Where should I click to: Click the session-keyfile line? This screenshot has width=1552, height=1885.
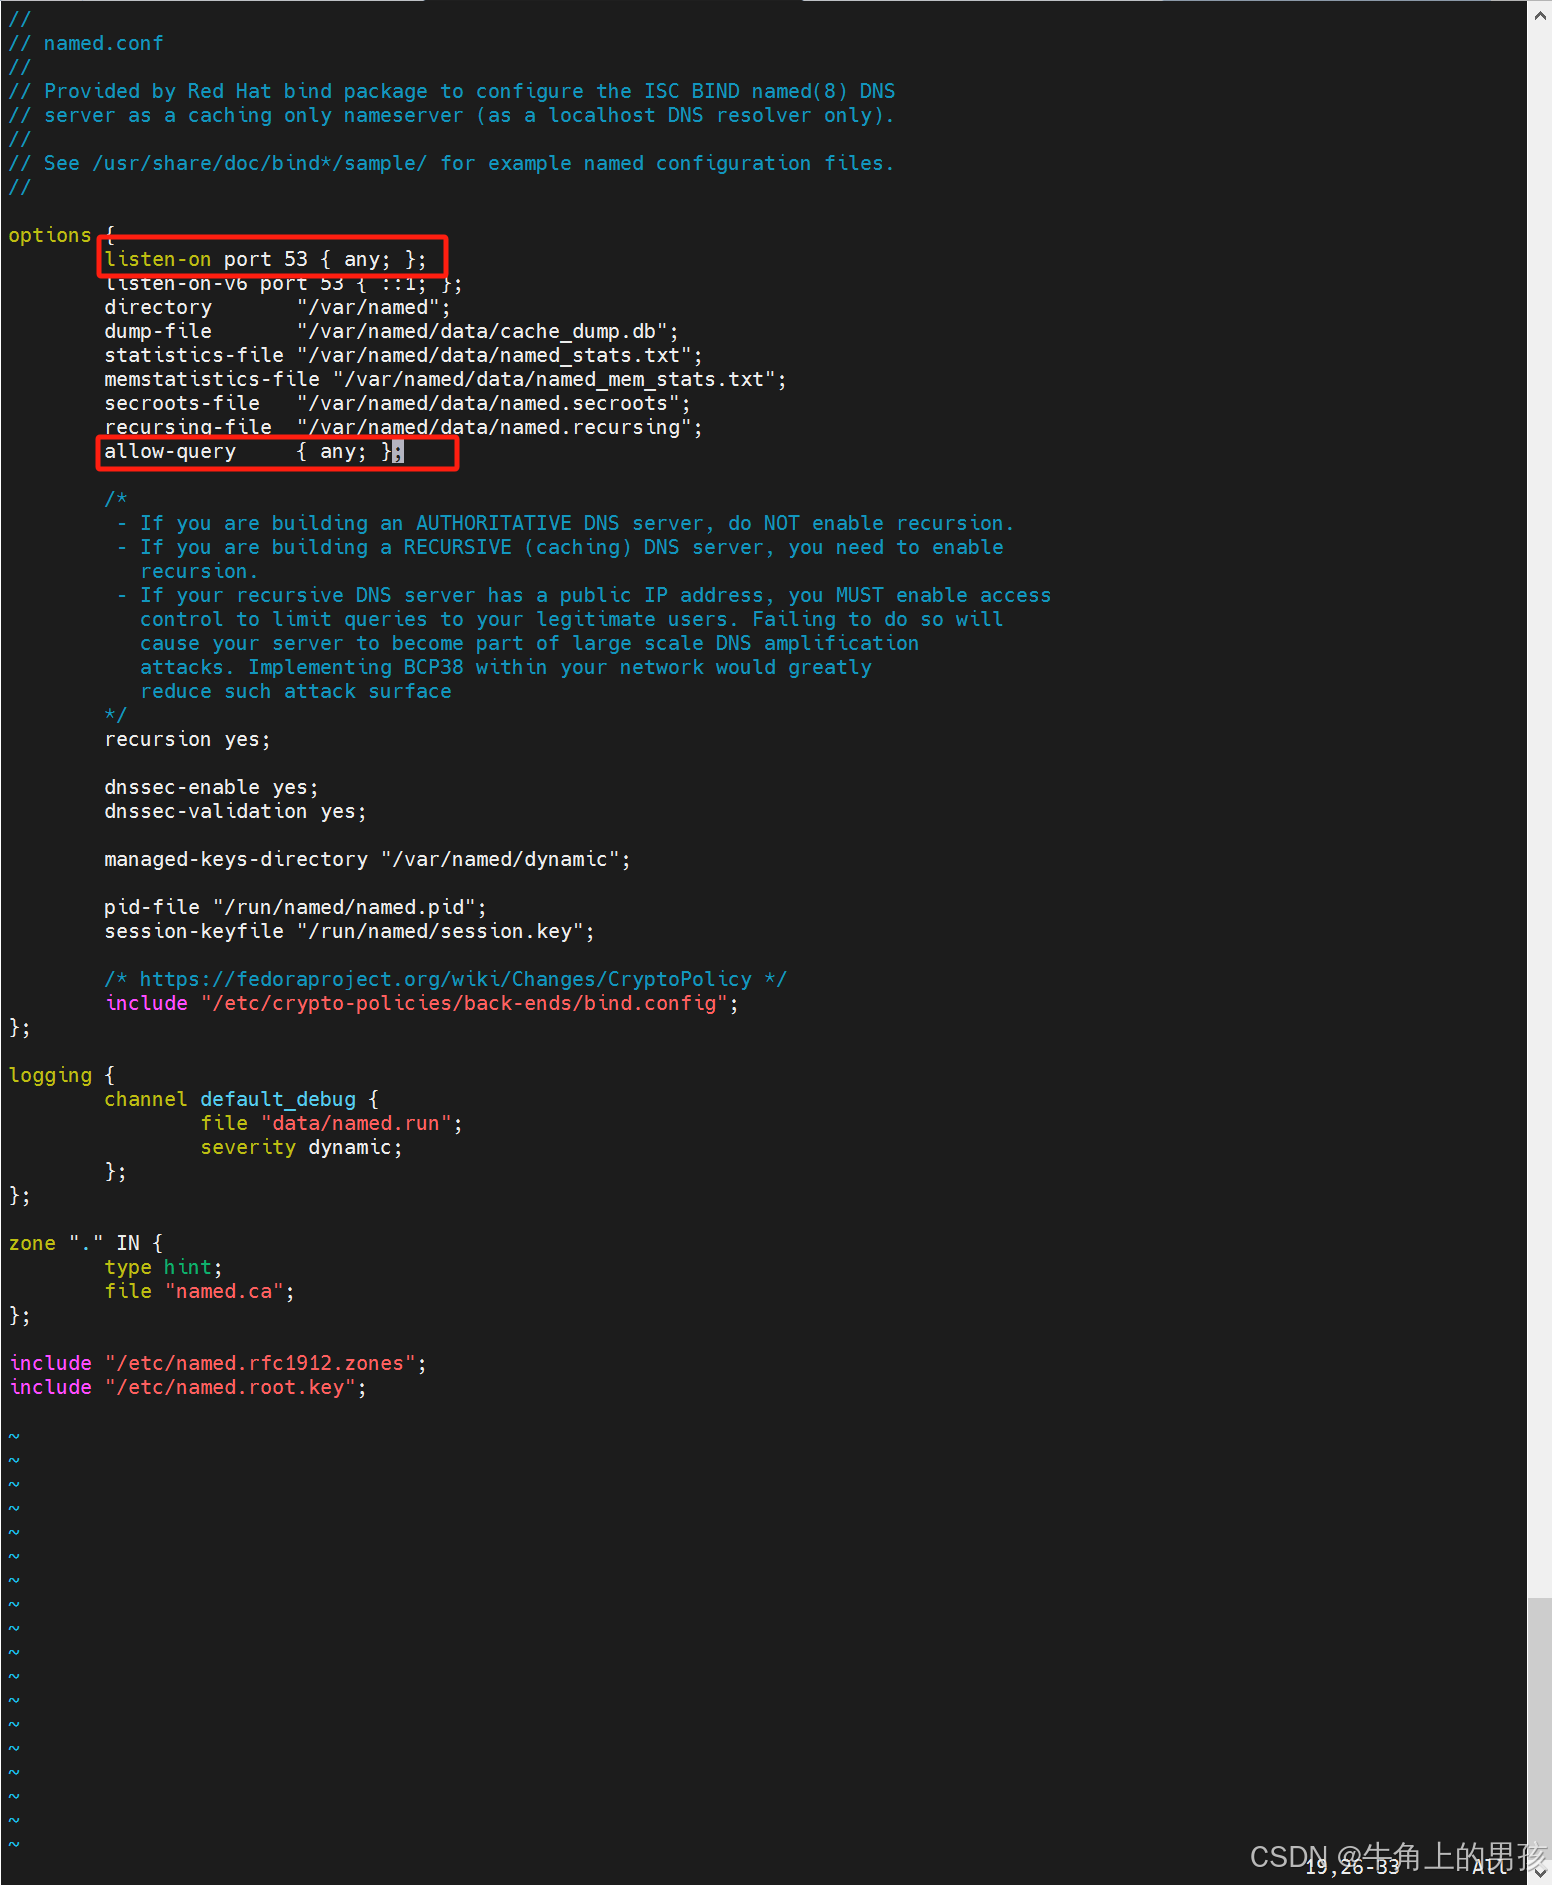point(349,931)
